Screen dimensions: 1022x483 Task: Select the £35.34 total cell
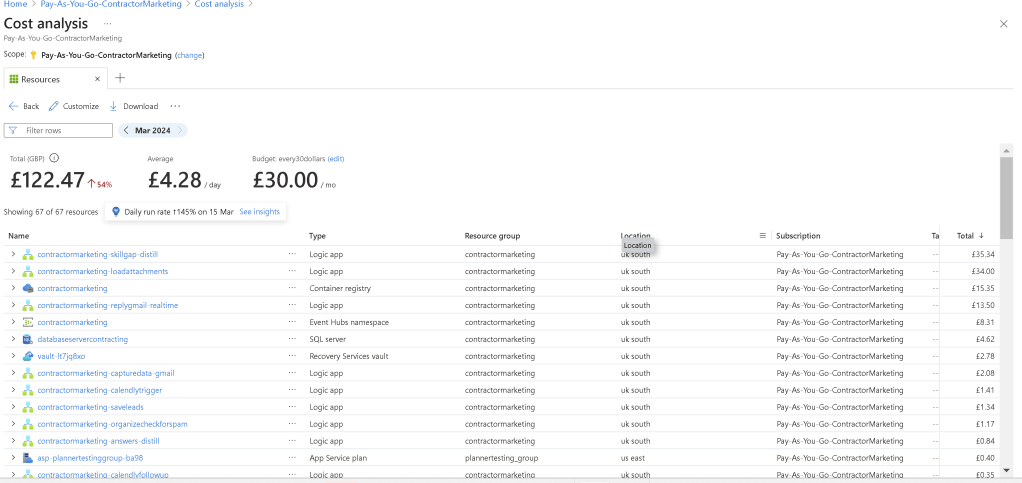coord(984,254)
